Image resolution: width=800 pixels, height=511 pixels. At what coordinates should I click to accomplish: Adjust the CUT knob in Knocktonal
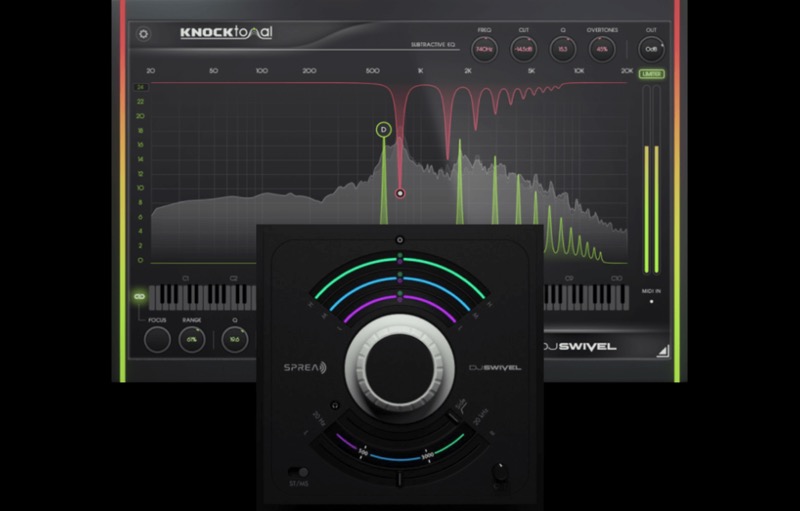tap(524, 48)
